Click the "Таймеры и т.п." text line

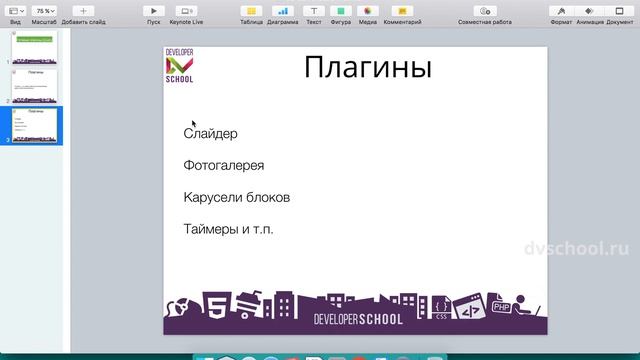(228, 229)
